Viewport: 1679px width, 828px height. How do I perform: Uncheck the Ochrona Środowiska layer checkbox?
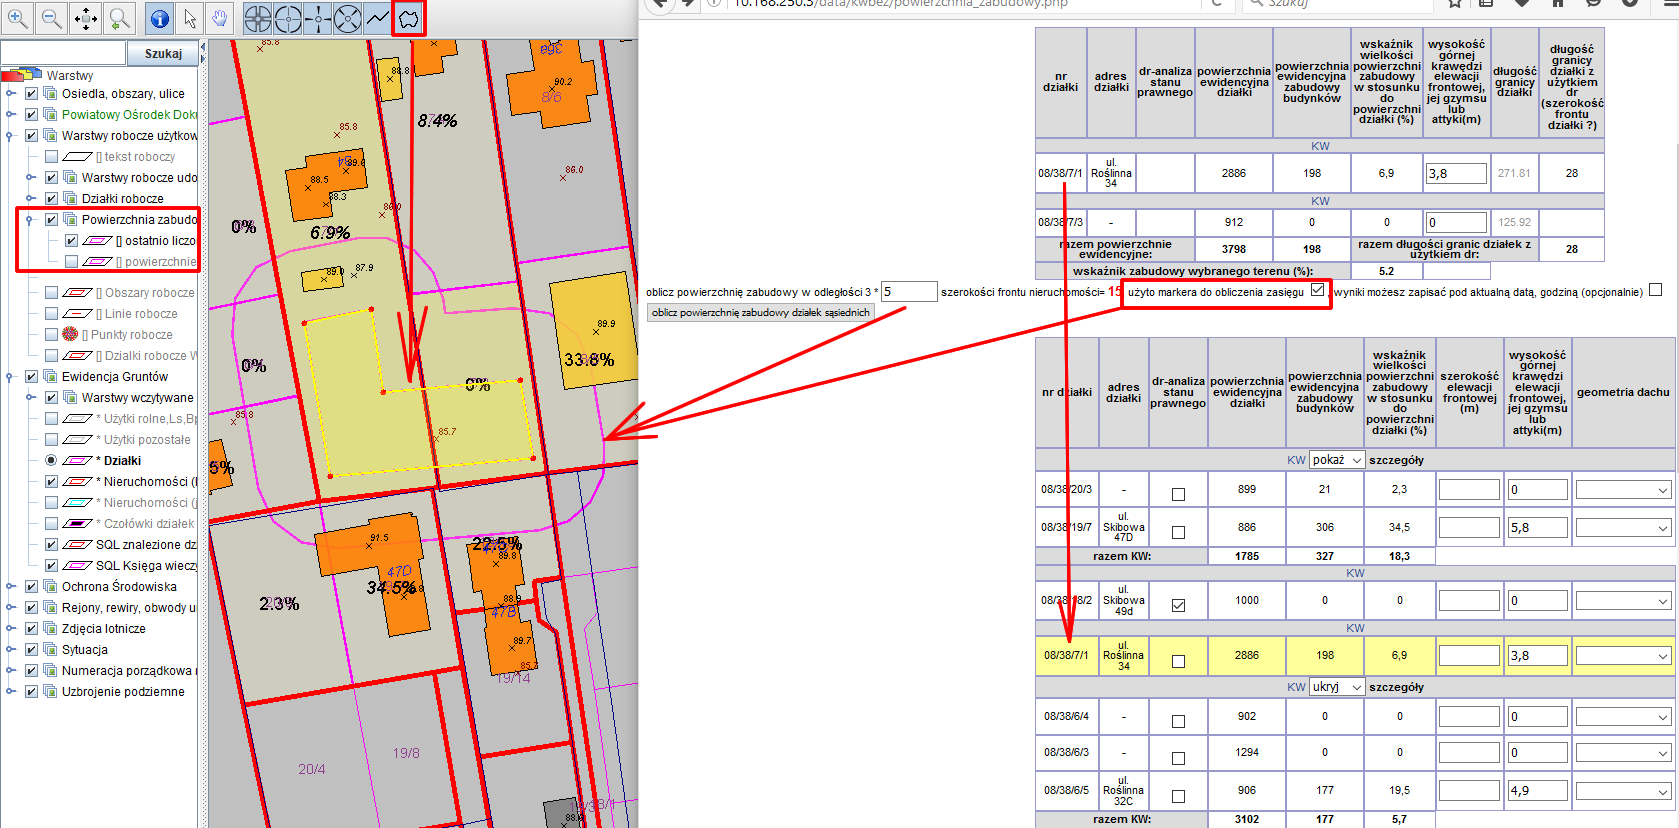click(x=31, y=587)
